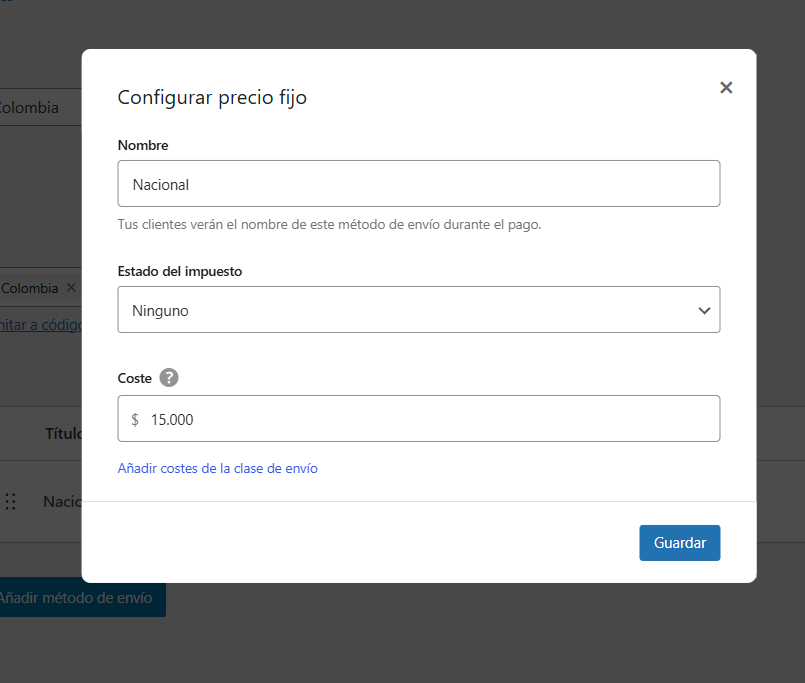Open the limitar a código link behind dialog
This screenshot has height=683, width=805.
pos(39,325)
